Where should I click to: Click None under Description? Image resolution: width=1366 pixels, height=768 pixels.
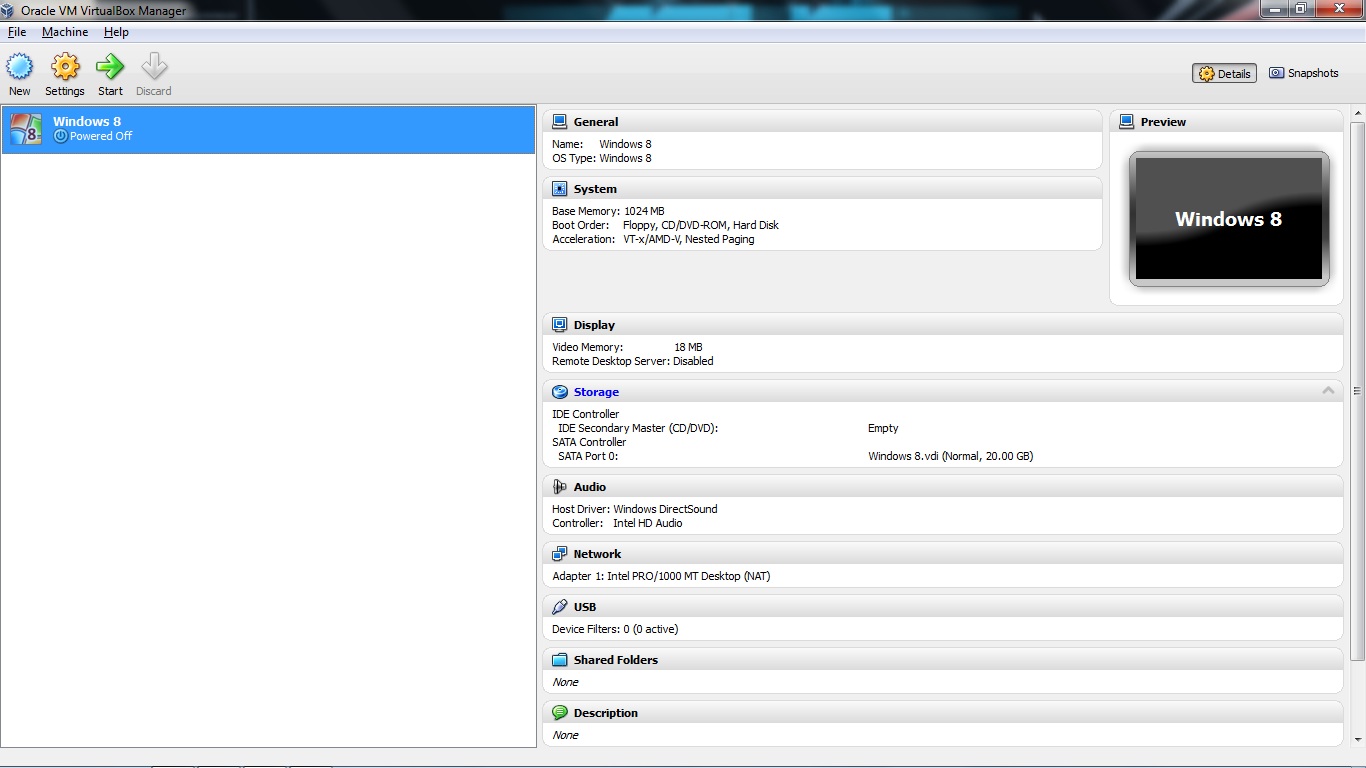pyautogui.click(x=565, y=735)
